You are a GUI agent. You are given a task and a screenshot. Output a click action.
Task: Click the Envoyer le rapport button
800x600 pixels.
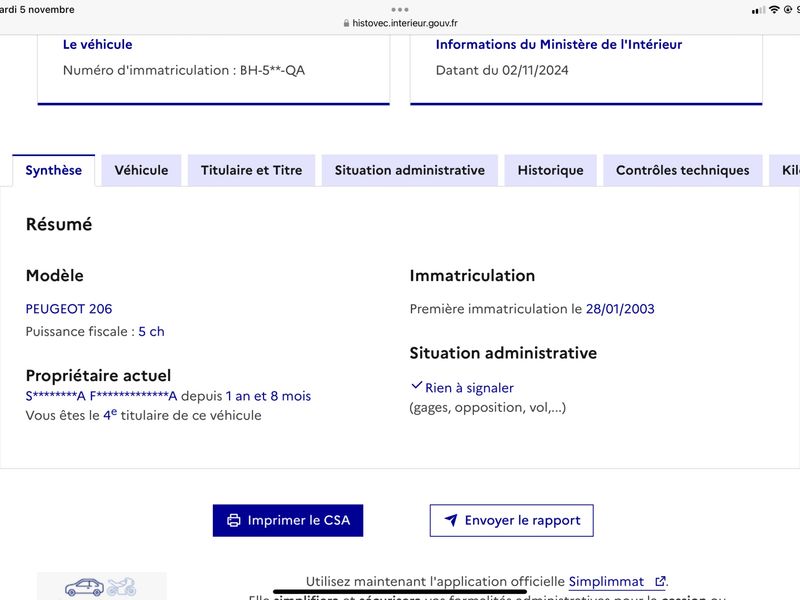pos(512,520)
